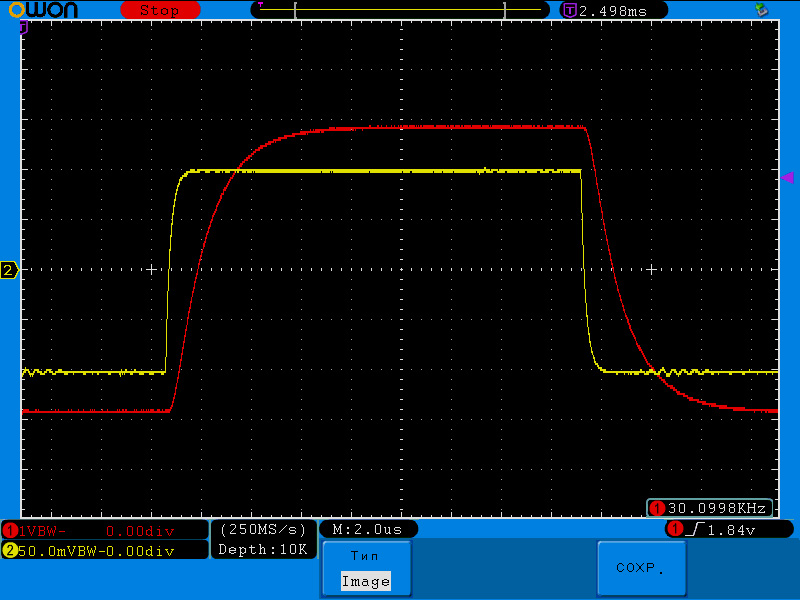Click the waveform memory position overview bar
This screenshot has width=800, height=600.
pyautogui.click(x=400, y=10)
